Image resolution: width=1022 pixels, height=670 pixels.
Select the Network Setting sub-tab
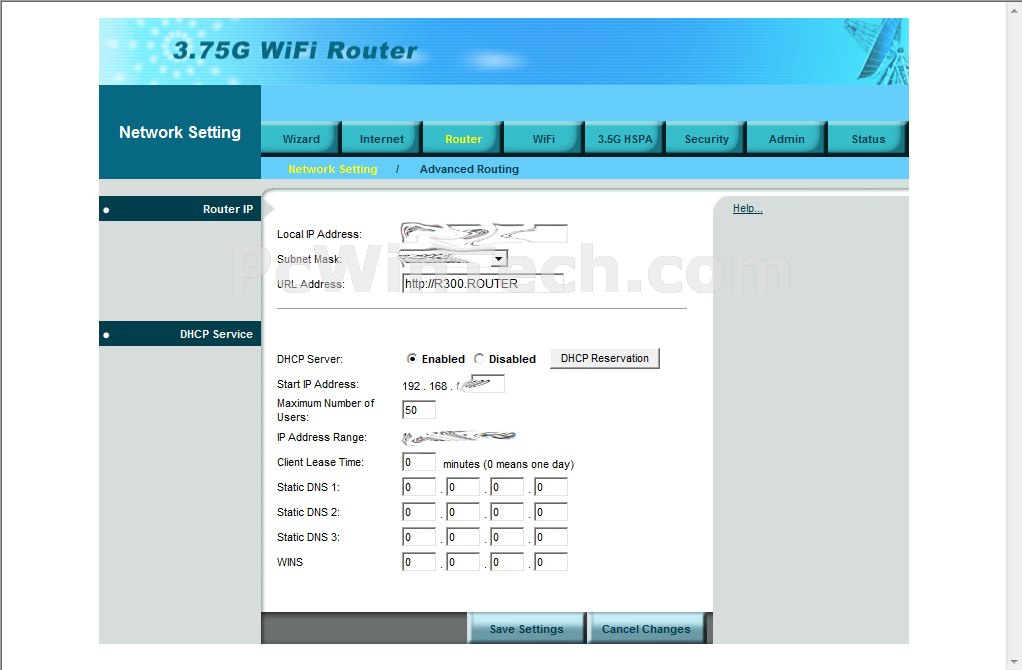(332, 169)
